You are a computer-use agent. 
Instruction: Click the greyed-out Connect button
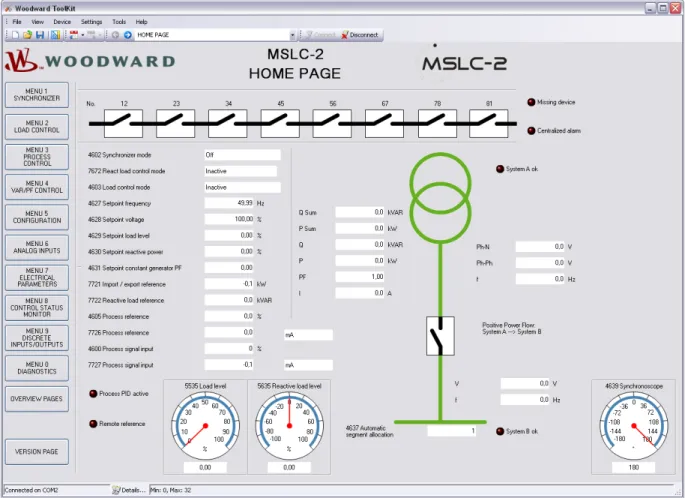coord(320,35)
